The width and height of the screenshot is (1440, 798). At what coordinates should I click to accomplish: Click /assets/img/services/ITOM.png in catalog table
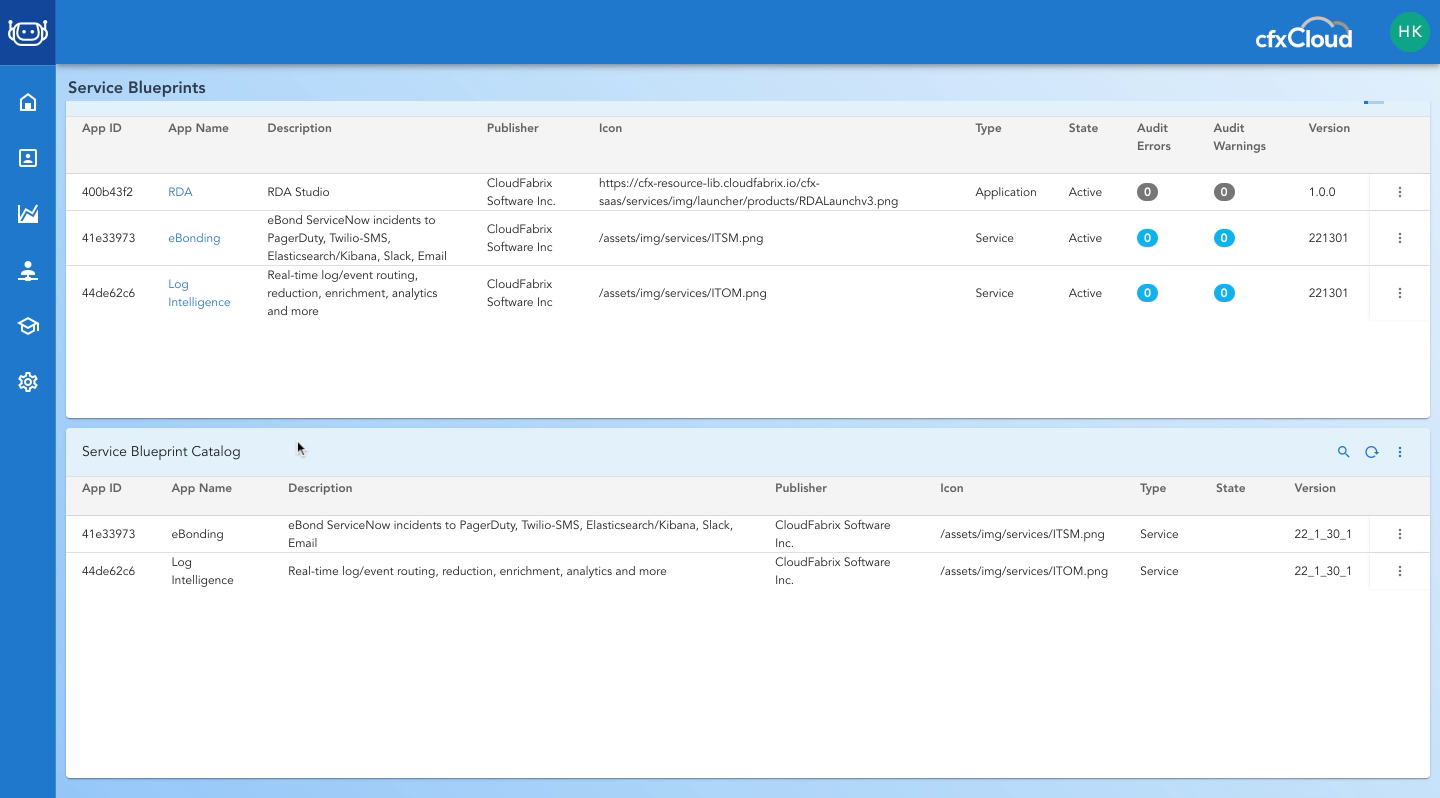(1024, 571)
